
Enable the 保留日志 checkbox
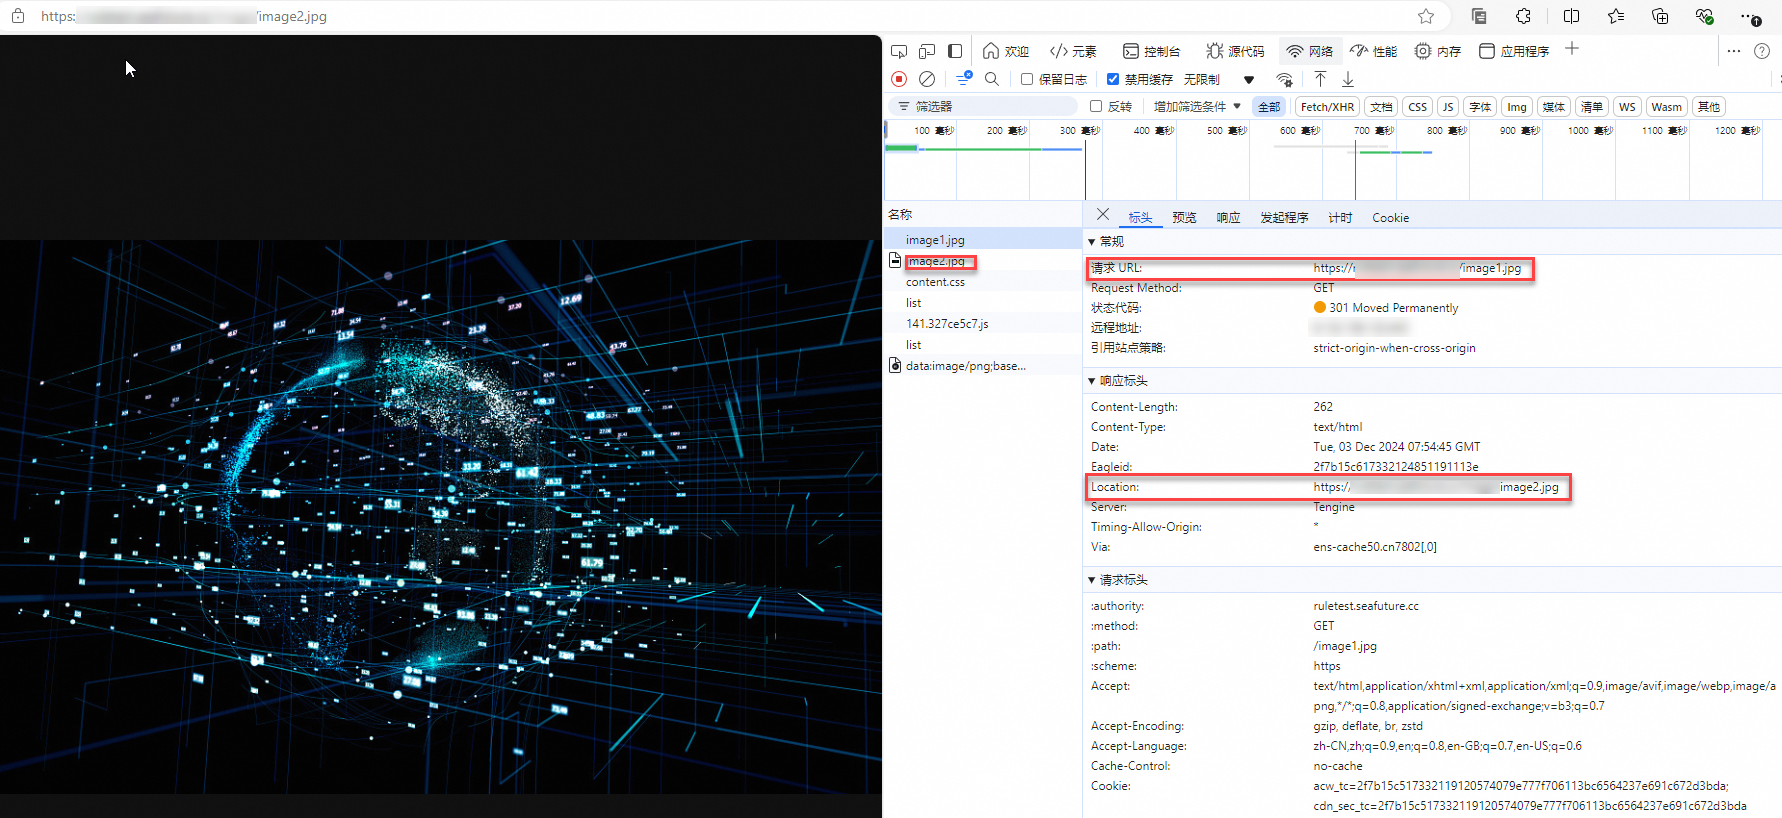(x=1027, y=79)
